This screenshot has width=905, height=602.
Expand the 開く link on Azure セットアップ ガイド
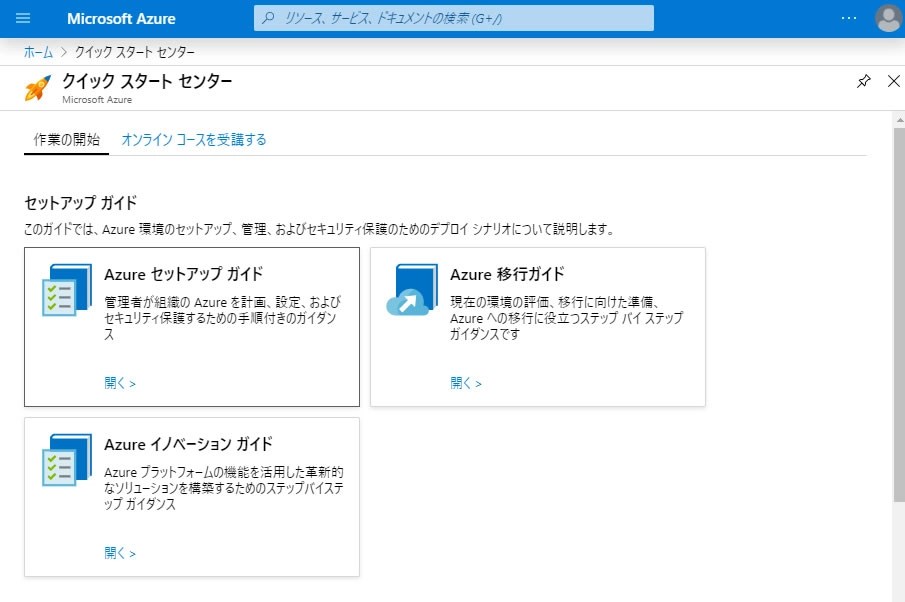(x=119, y=381)
